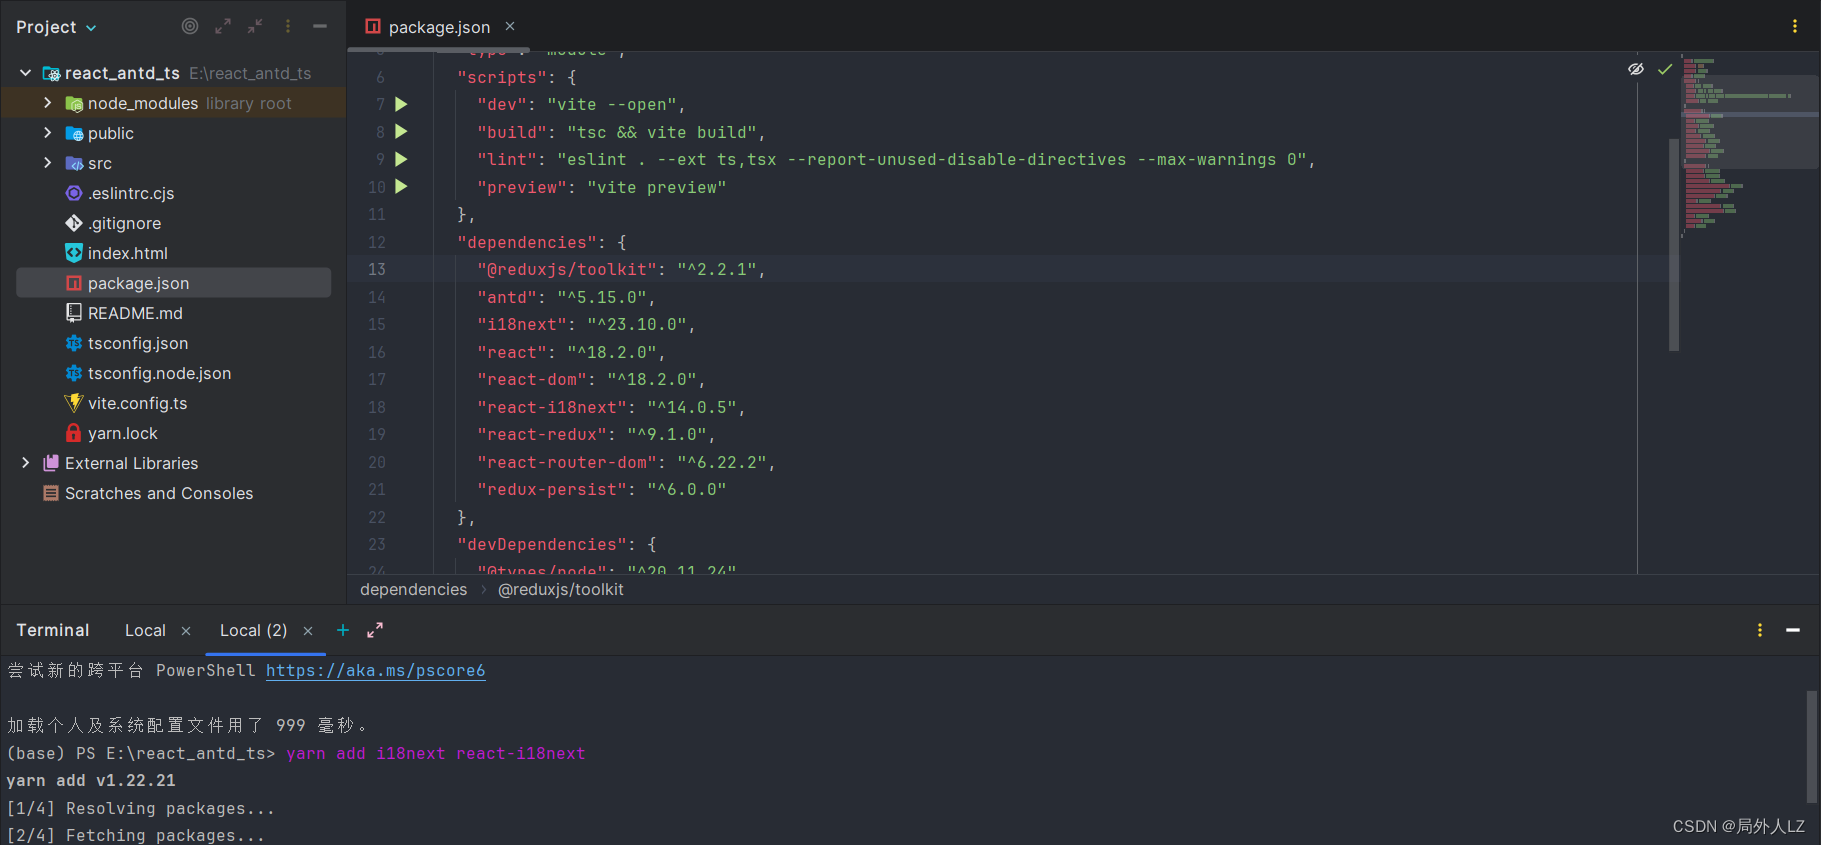Click terminal vertical scrollbar
This screenshot has height=845, width=1821.
click(1812, 745)
